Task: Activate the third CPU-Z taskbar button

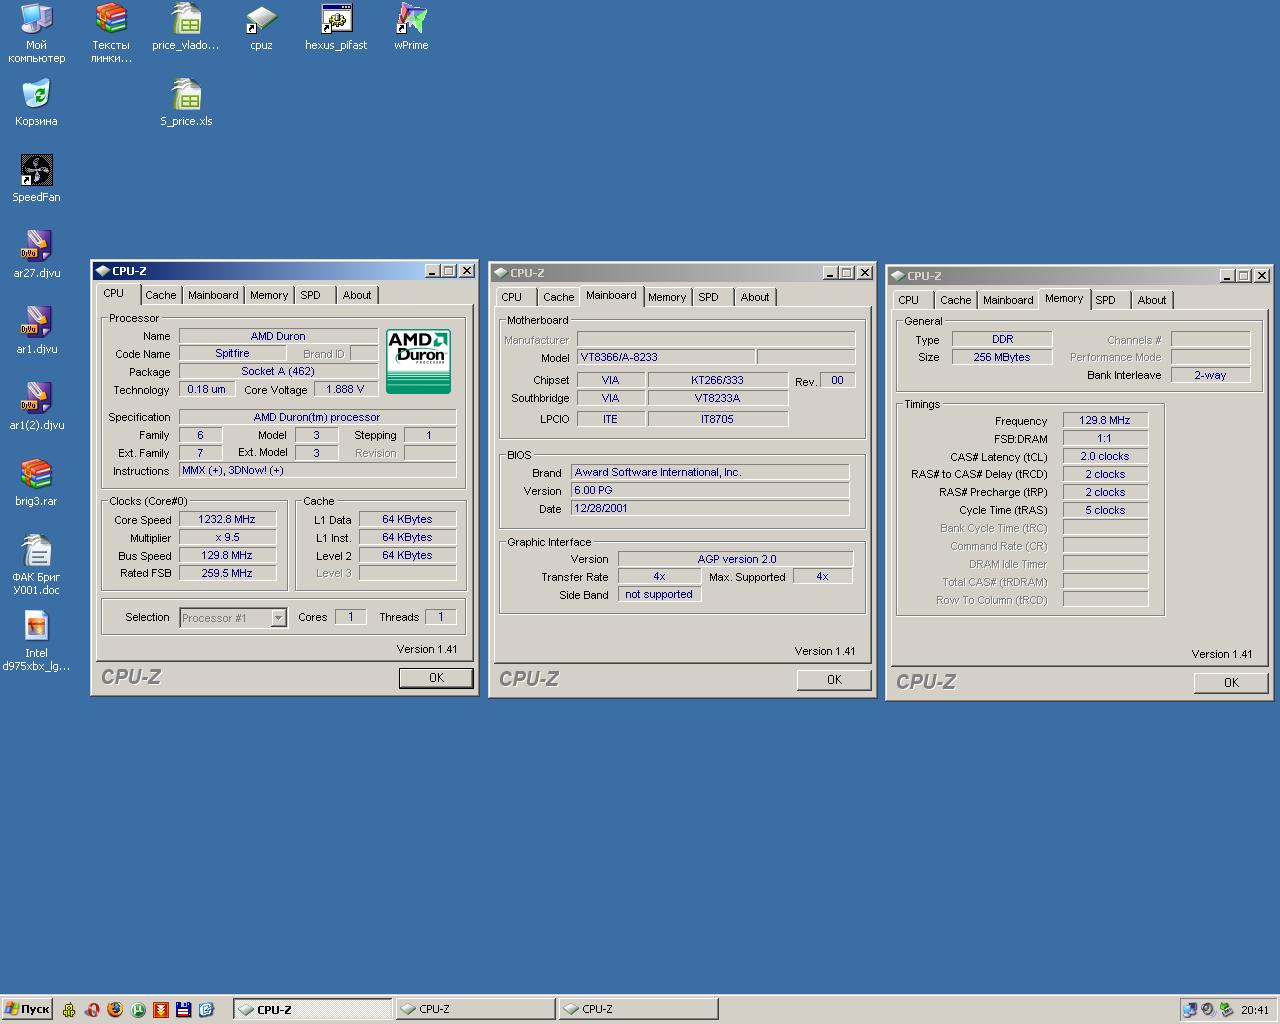Action: click(638, 1009)
